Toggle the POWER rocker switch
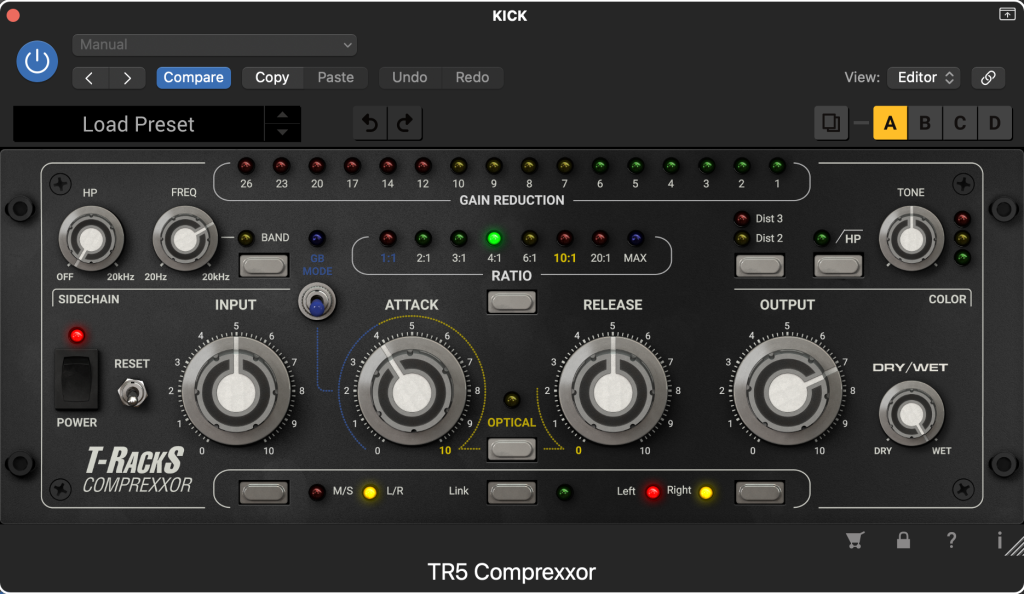Image resolution: width=1024 pixels, height=594 pixels. (76, 378)
